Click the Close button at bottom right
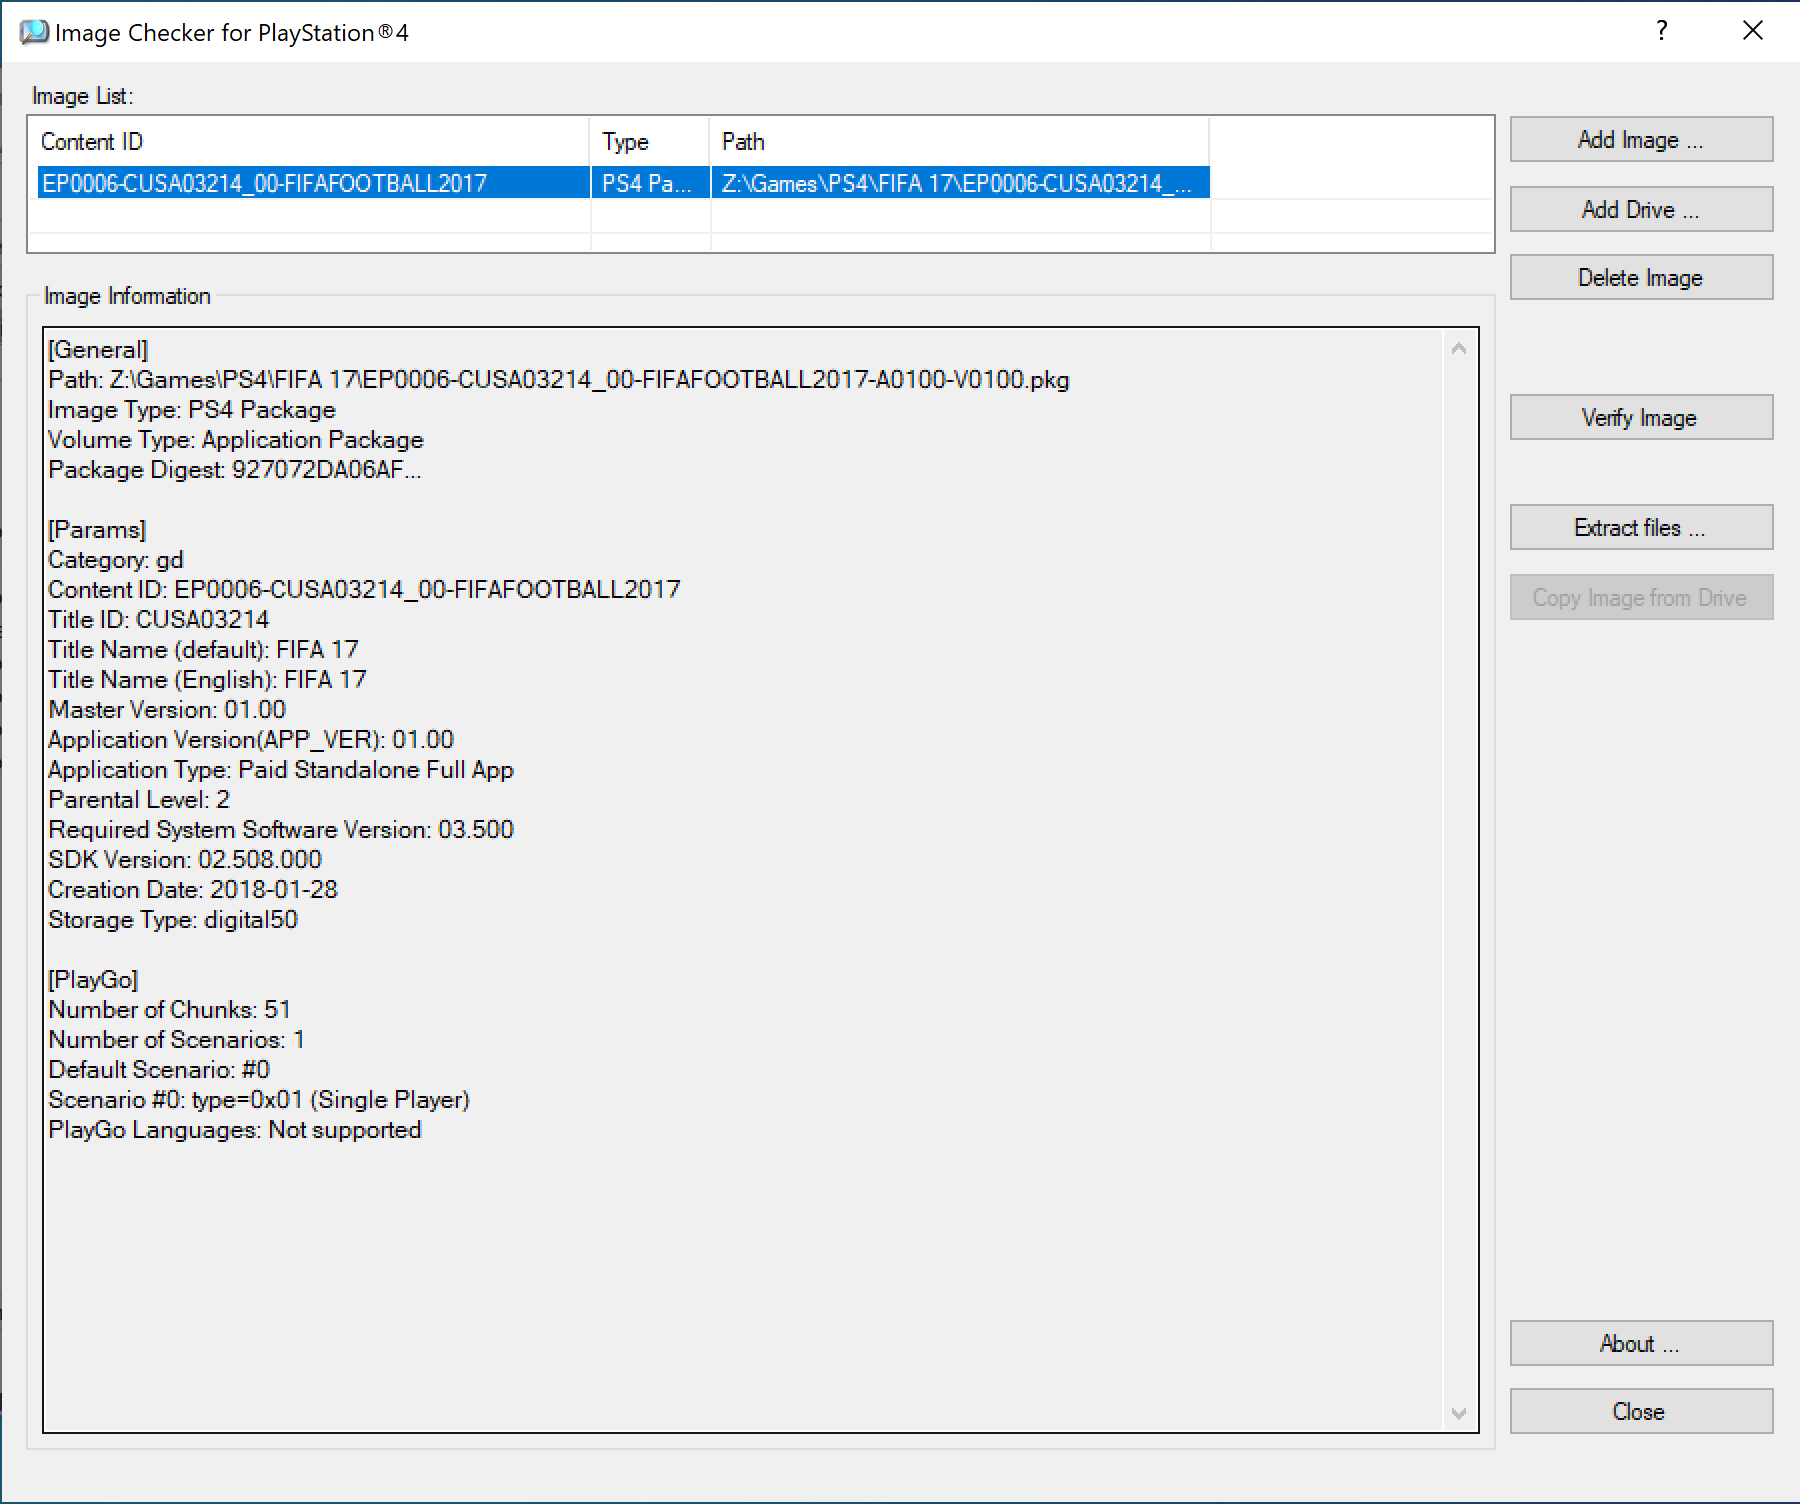The image size is (1800, 1504). click(1641, 1411)
